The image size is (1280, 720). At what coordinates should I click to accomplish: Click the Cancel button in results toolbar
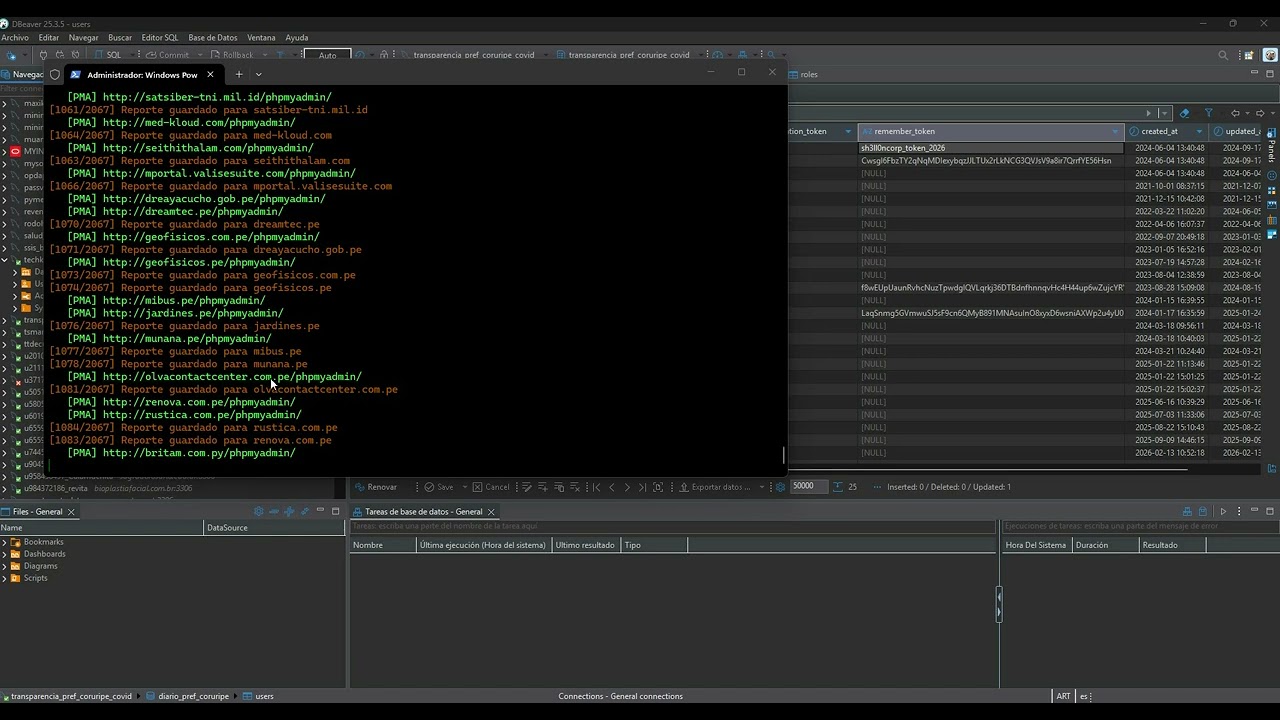pyautogui.click(x=490, y=487)
